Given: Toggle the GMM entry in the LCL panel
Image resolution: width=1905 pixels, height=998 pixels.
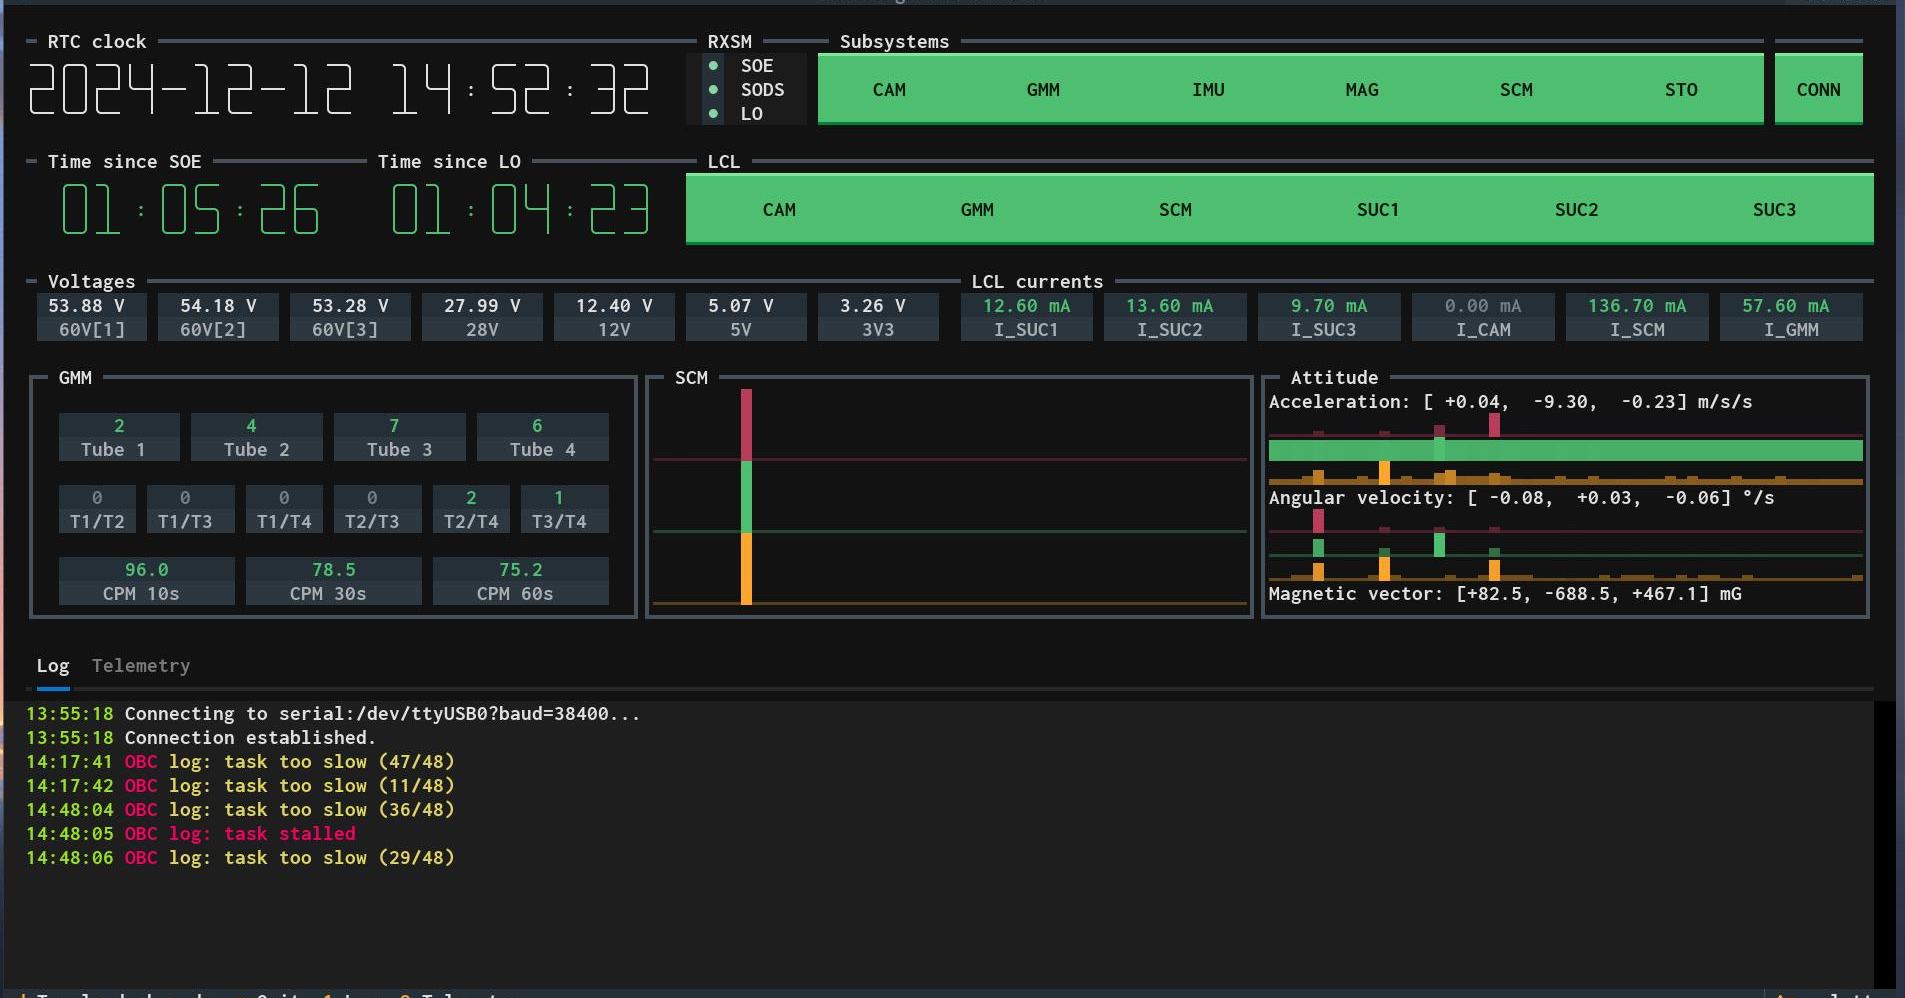Looking at the screenshot, I should pyautogui.click(x=977, y=210).
